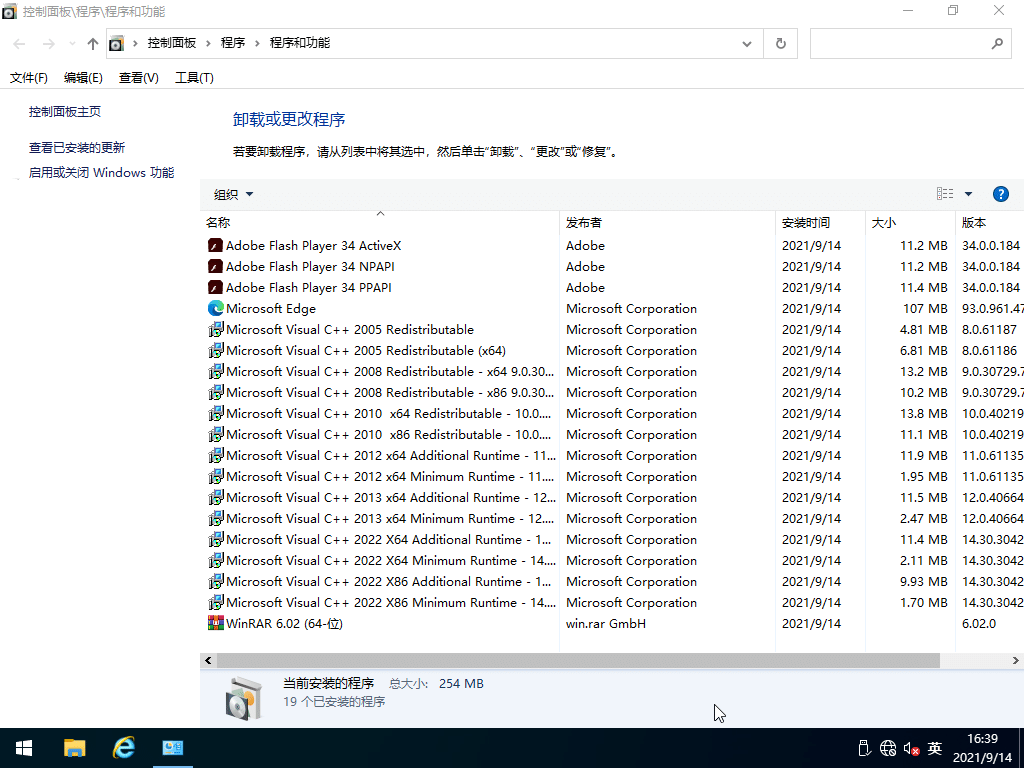Click the muted volume tray icon
Image resolution: width=1024 pixels, height=768 pixels.
pos(911,748)
